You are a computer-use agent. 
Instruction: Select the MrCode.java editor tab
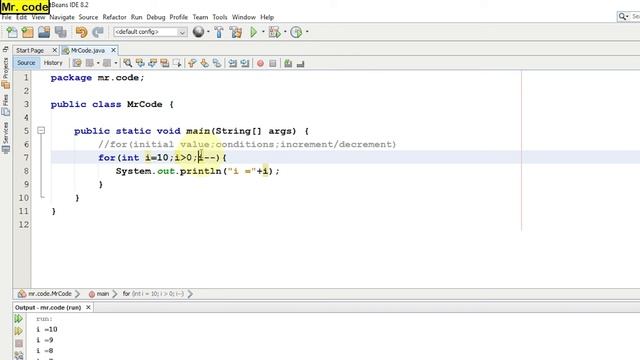(x=88, y=50)
